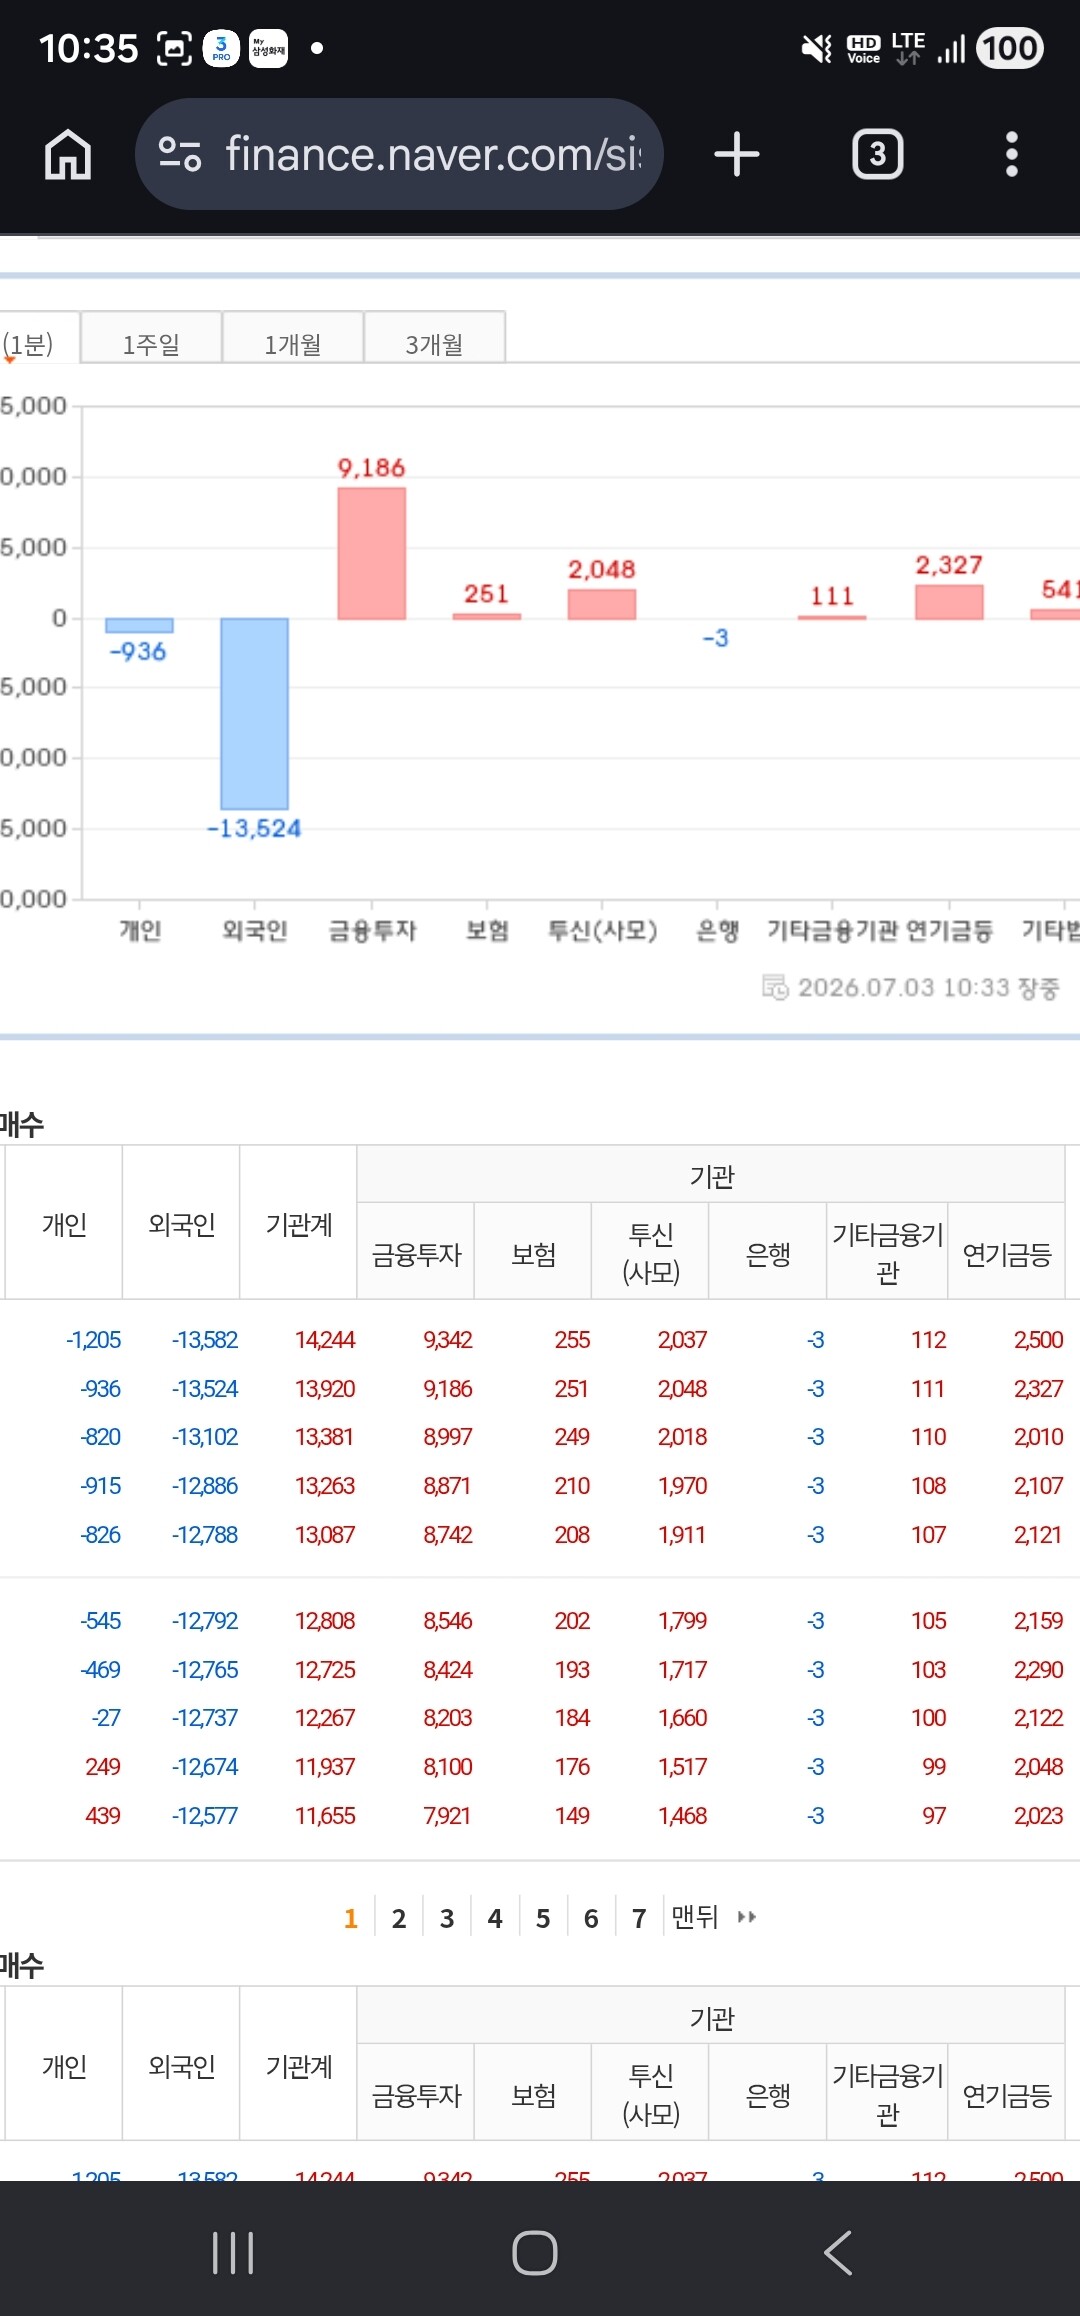
Task: Go to page 7 of table
Action: pos(639,1918)
